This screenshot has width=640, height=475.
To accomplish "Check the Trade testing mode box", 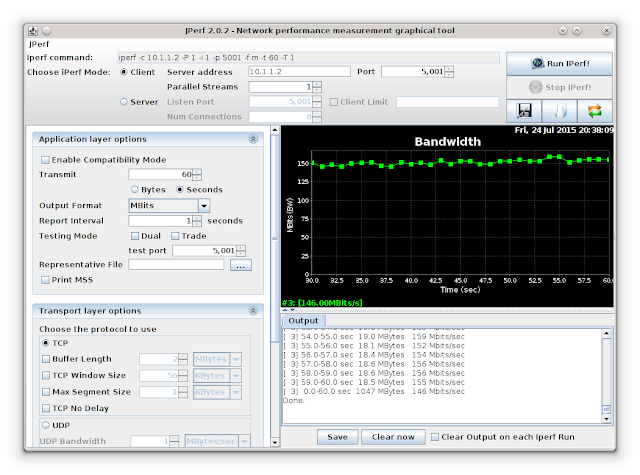I will point(175,236).
